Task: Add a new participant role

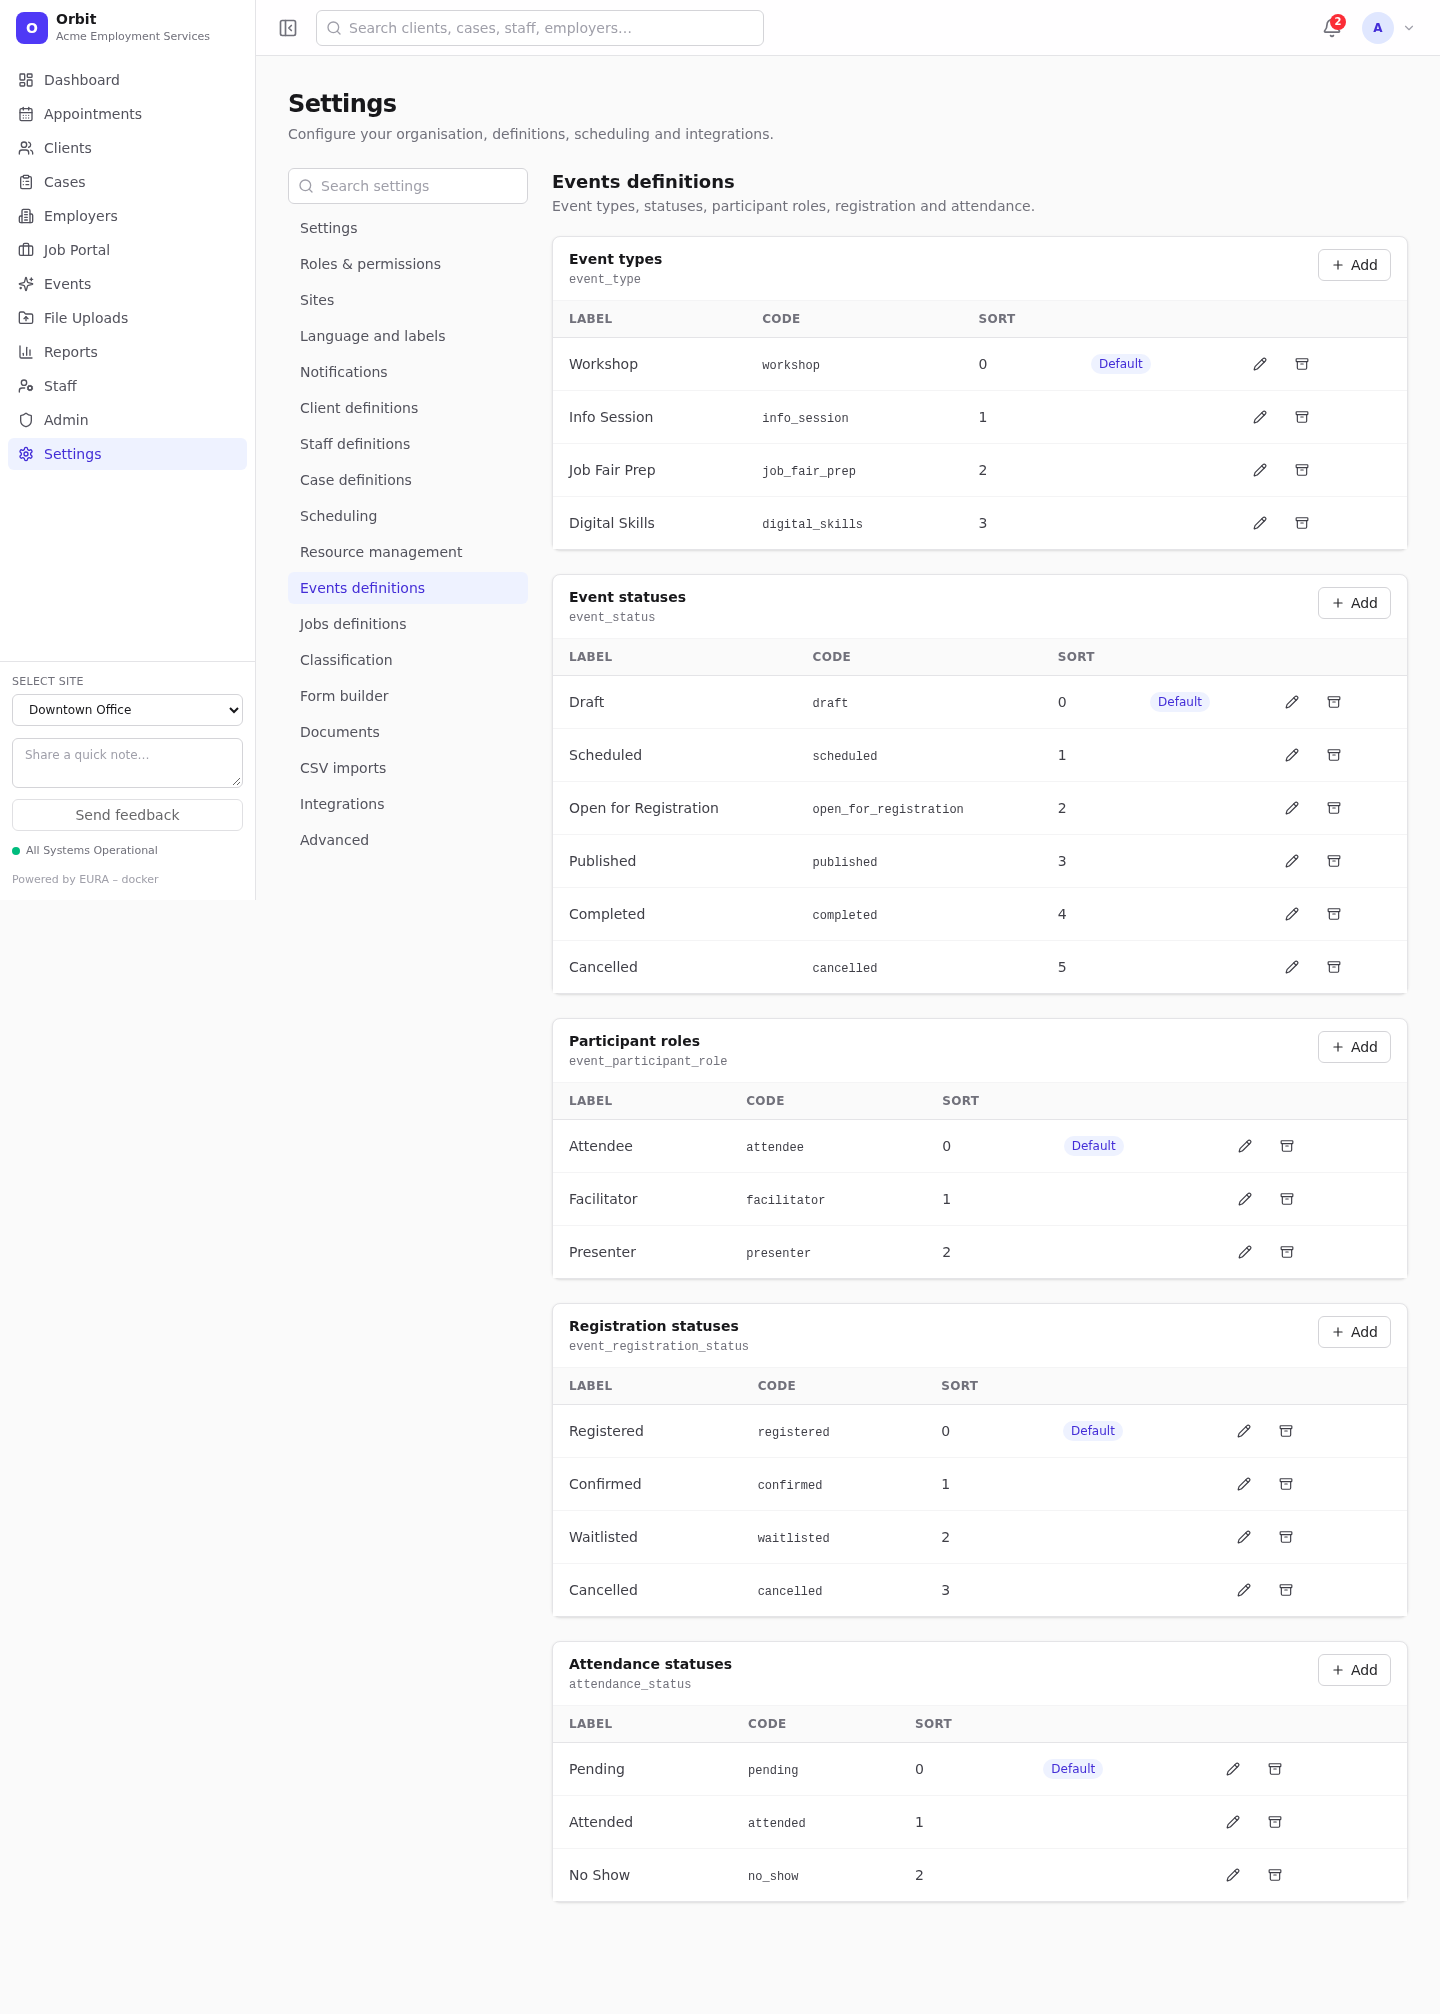Action: pos(1354,1047)
